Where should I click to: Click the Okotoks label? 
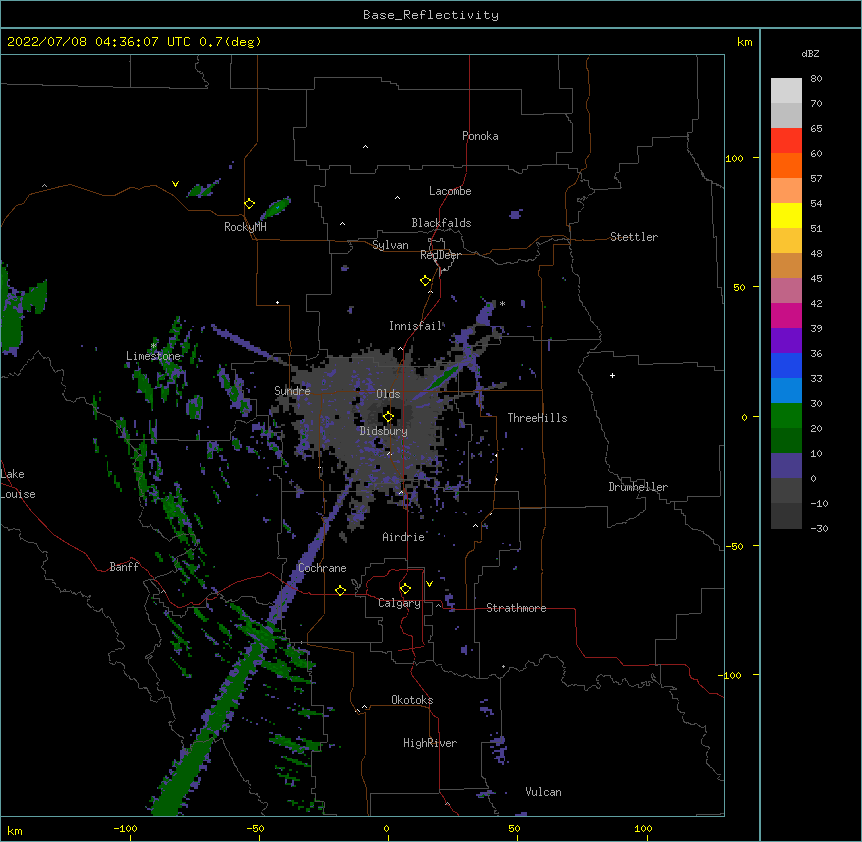[x=412, y=700]
